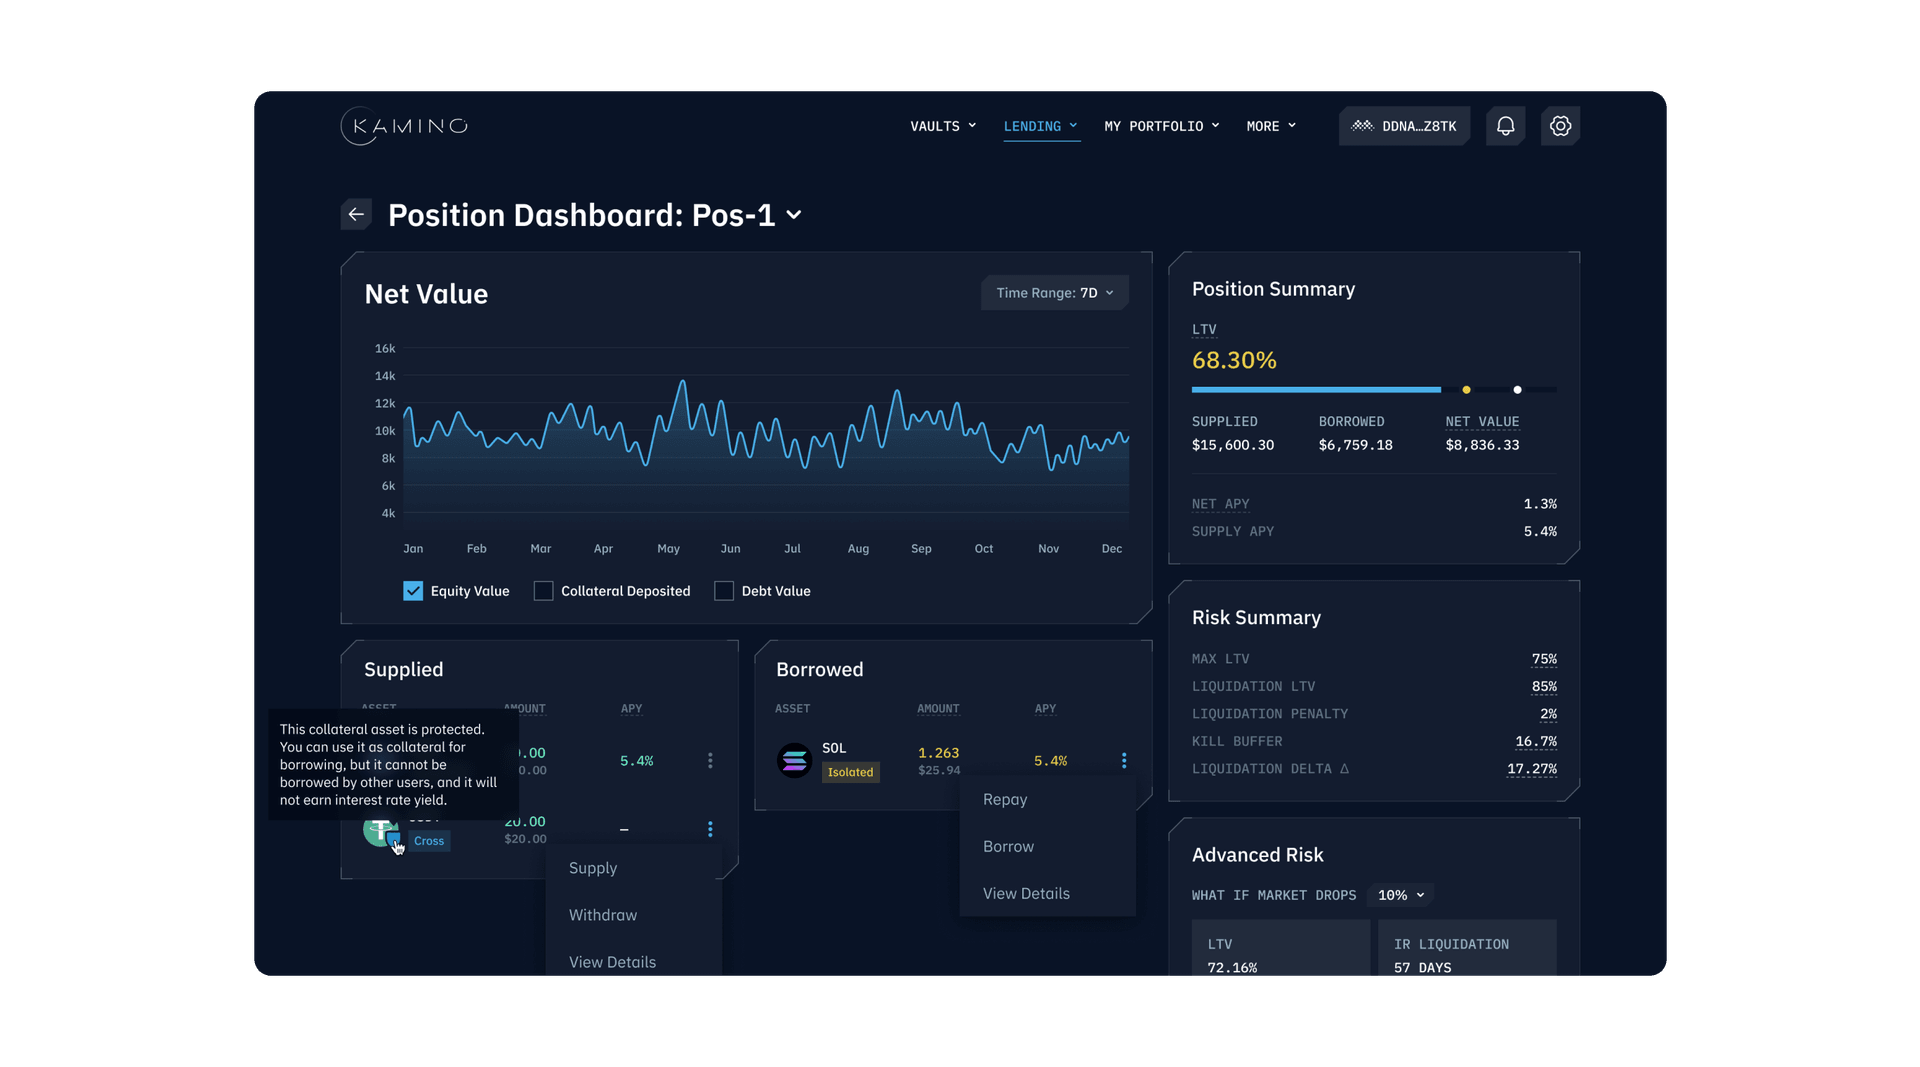Screen dimensions: 1920x1067
Task: Click the blue LTV progress bar
Action: coord(1316,389)
